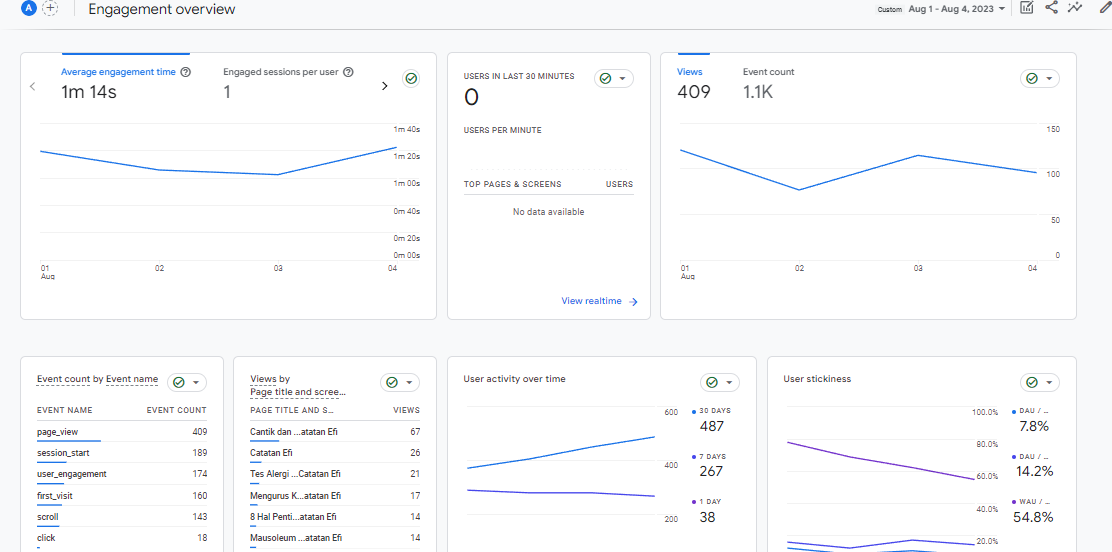1112x552 pixels.
Task: Open data quality dropdown on User stickiness card
Action: tap(1040, 382)
